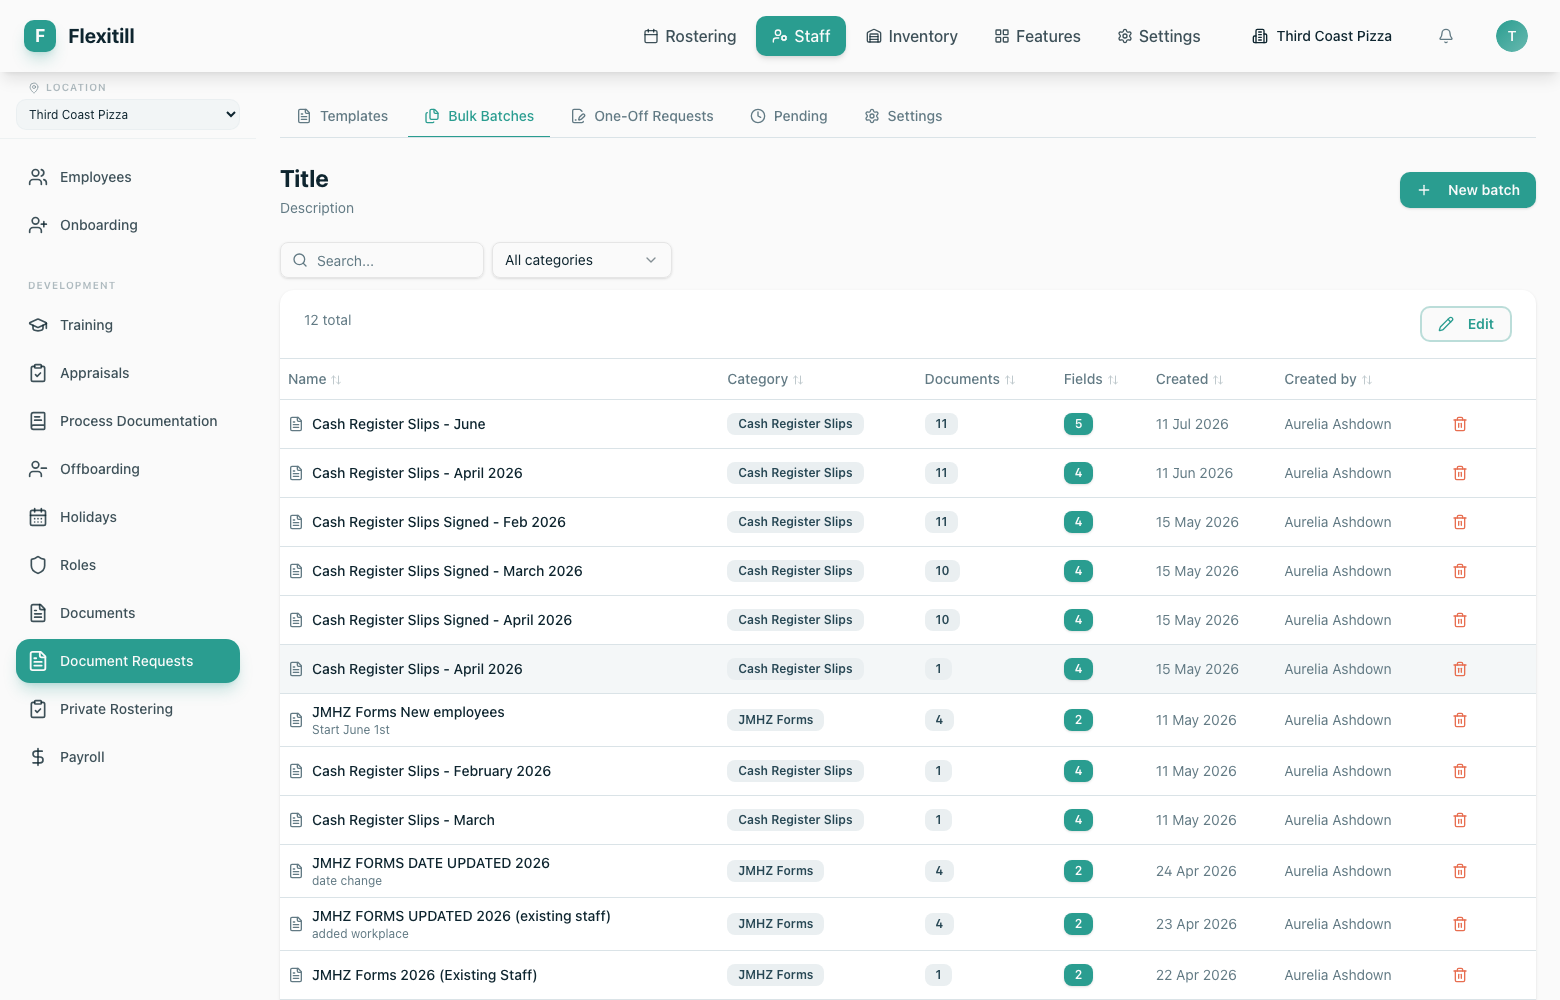The image size is (1560, 1000).
Task: Delete Cash Register Slips - June batch
Action: tap(1460, 424)
